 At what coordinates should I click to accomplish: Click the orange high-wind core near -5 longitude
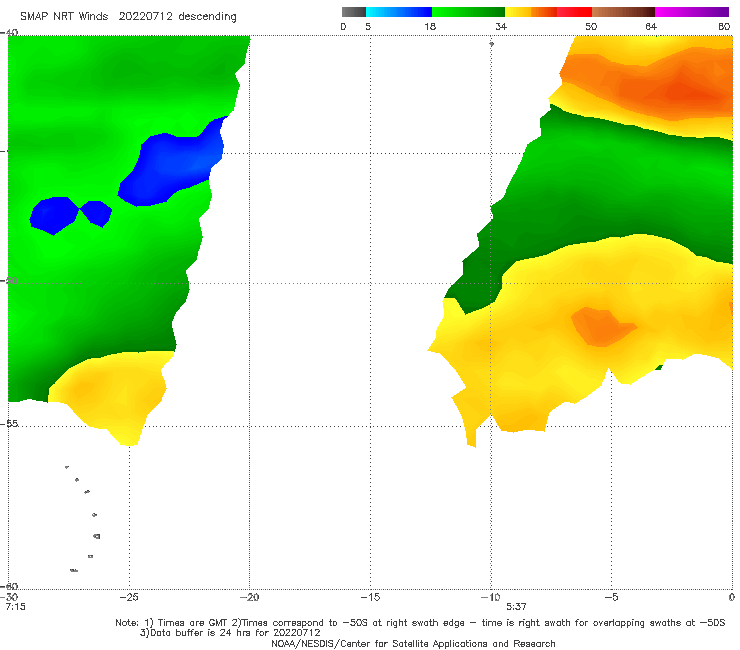click(x=603, y=327)
